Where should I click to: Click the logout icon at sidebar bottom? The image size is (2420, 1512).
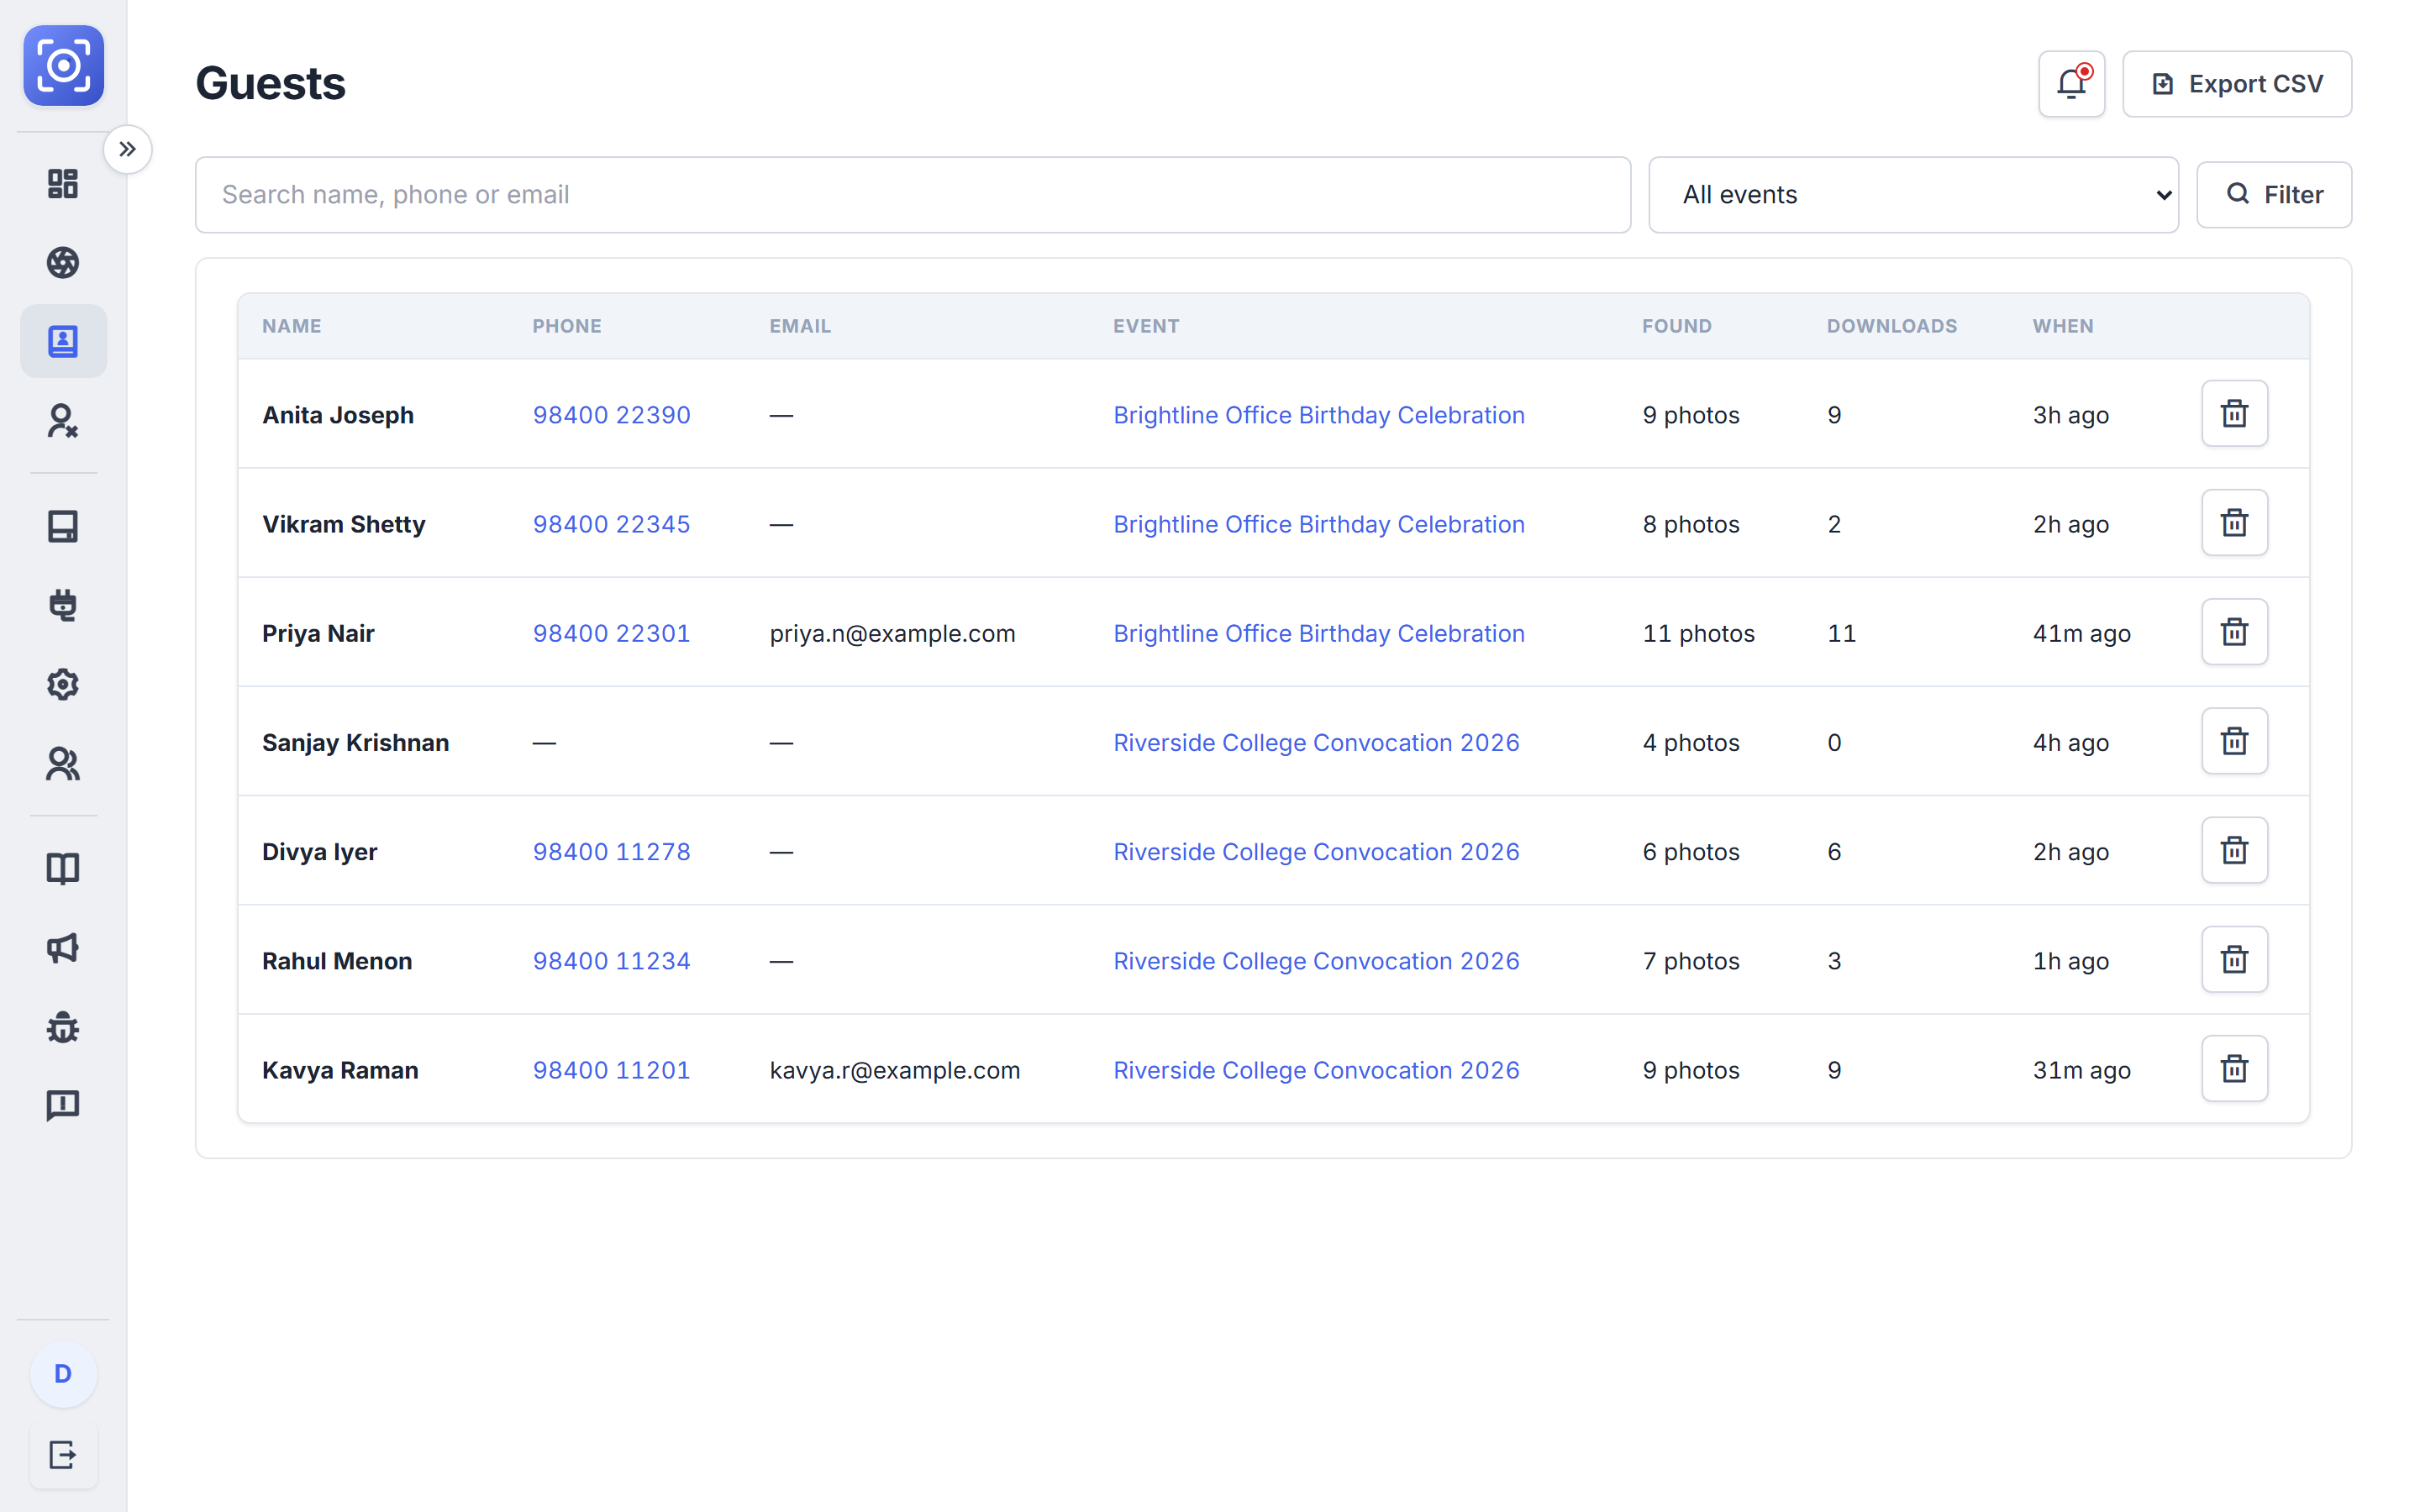point(63,1455)
